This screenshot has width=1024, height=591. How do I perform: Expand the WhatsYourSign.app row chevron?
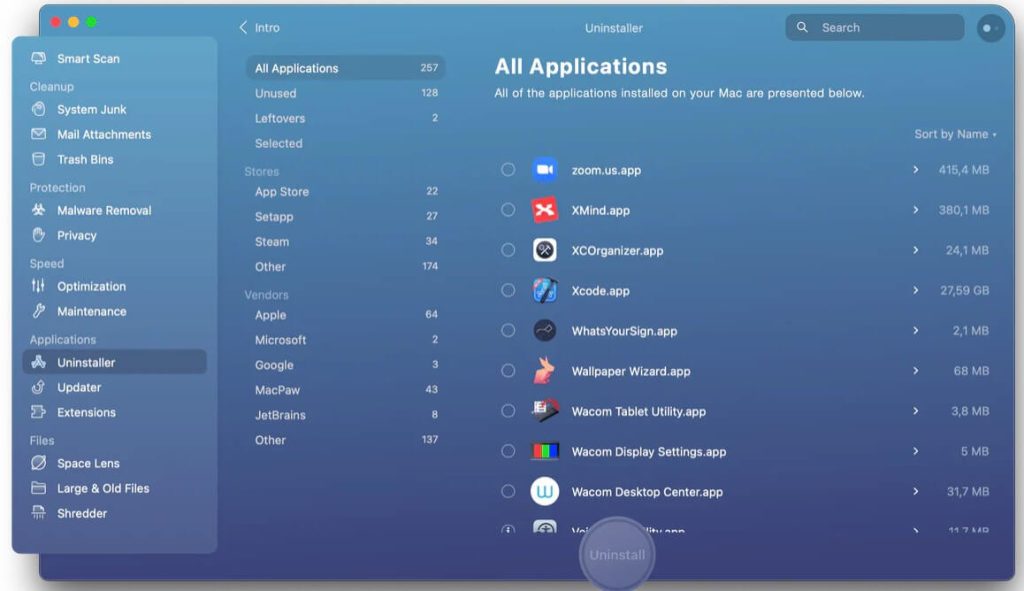(x=915, y=331)
